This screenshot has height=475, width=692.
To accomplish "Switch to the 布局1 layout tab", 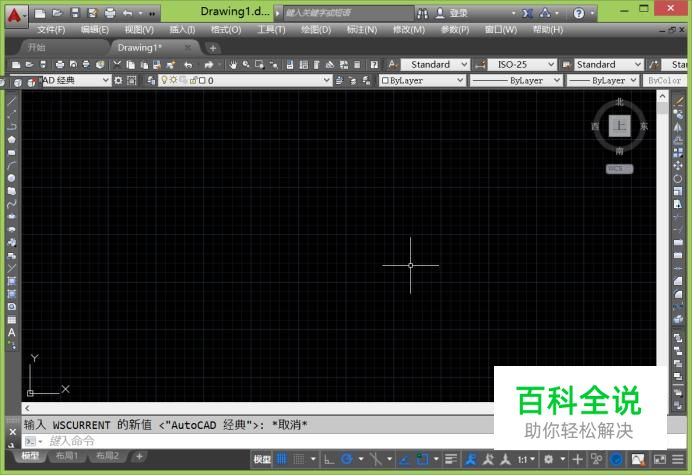I will (67, 456).
